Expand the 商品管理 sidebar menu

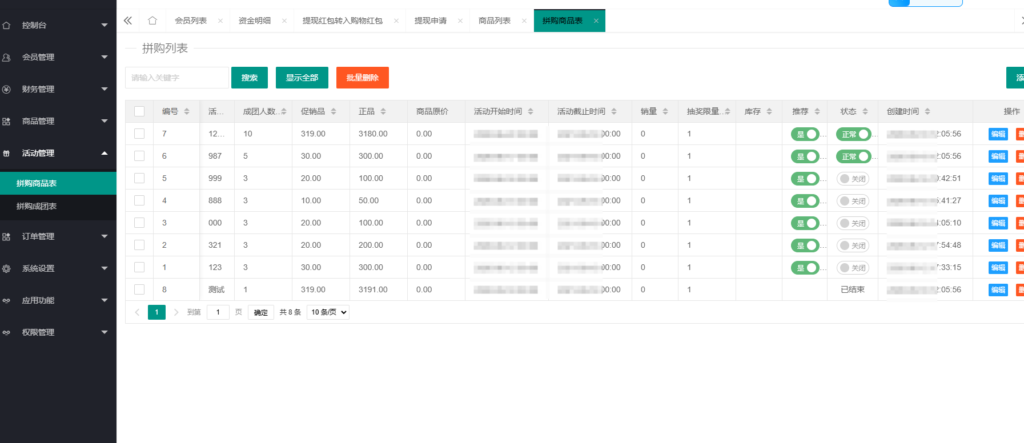coord(104,122)
